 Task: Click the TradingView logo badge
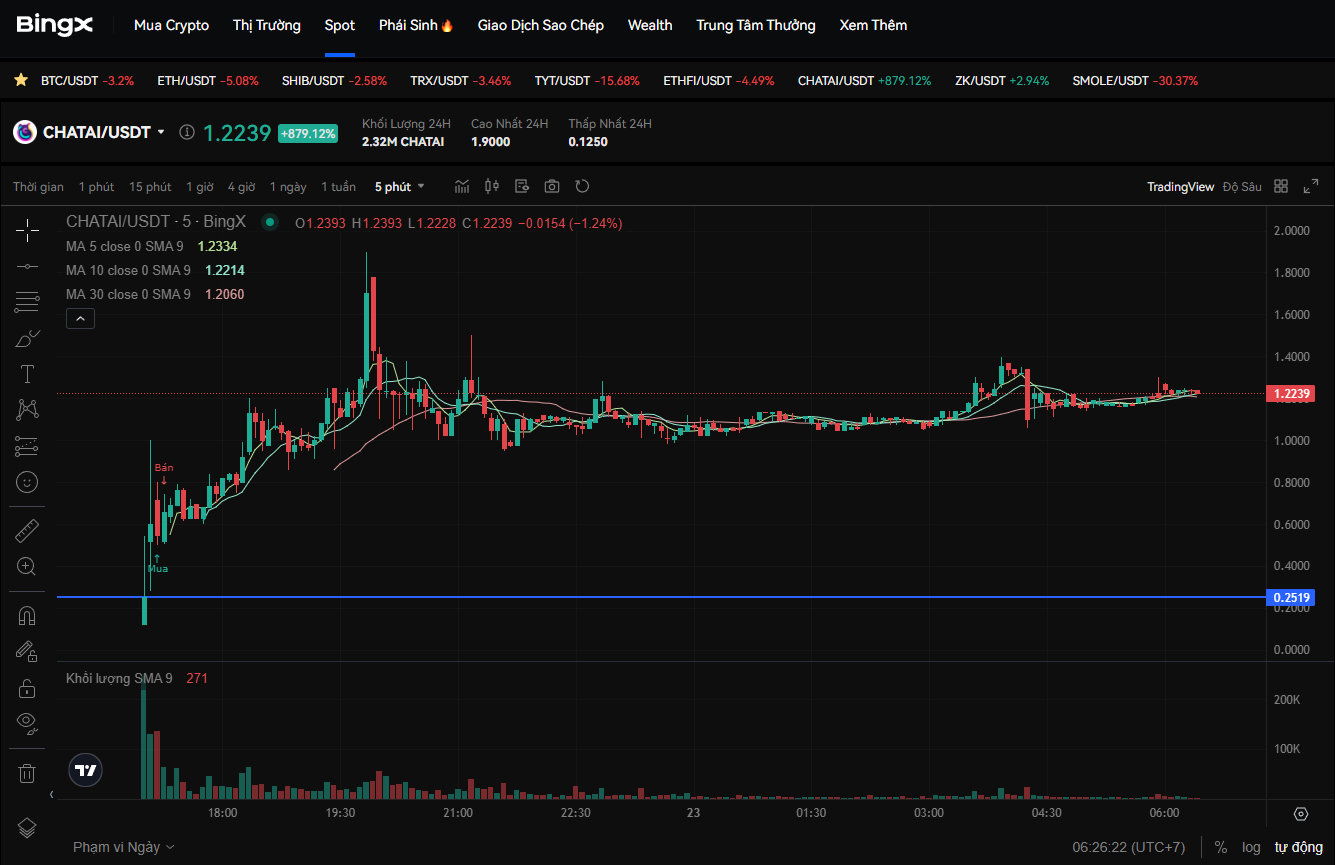86,770
